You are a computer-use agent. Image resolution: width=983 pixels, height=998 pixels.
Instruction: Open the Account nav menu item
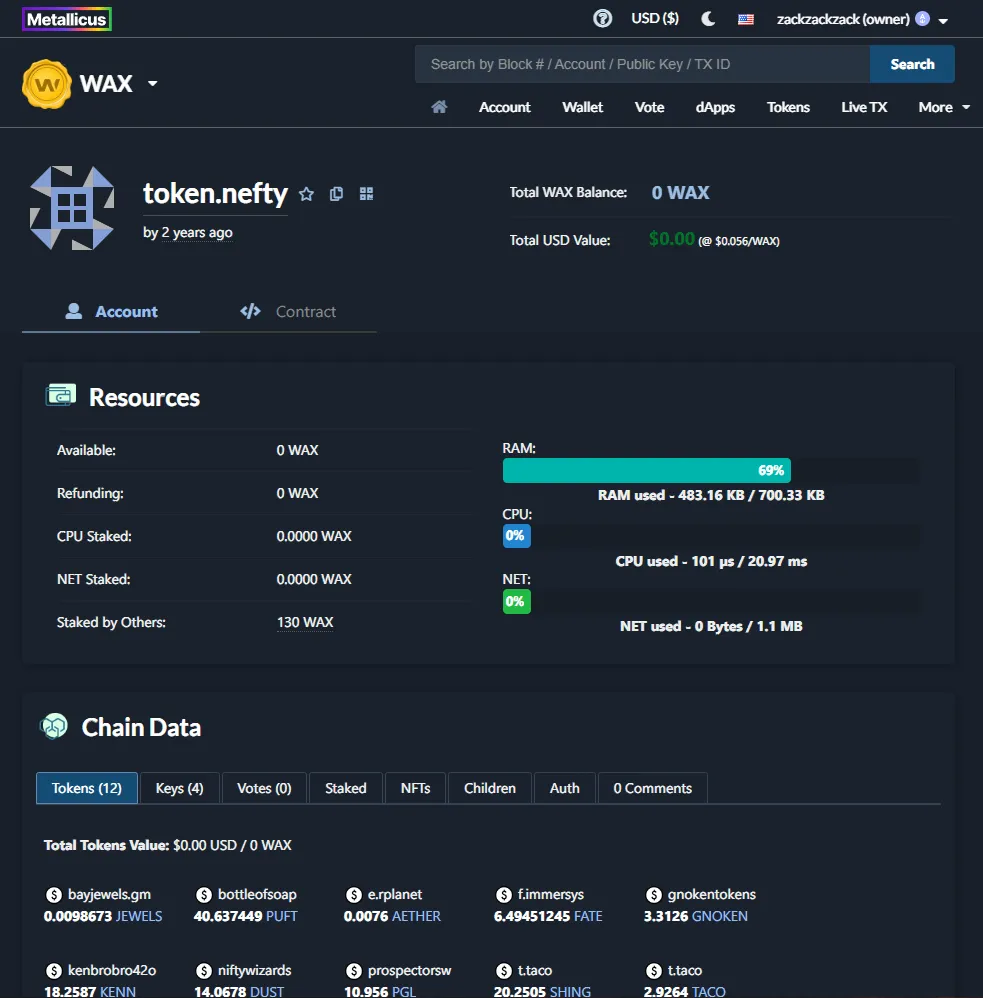(504, 107)
